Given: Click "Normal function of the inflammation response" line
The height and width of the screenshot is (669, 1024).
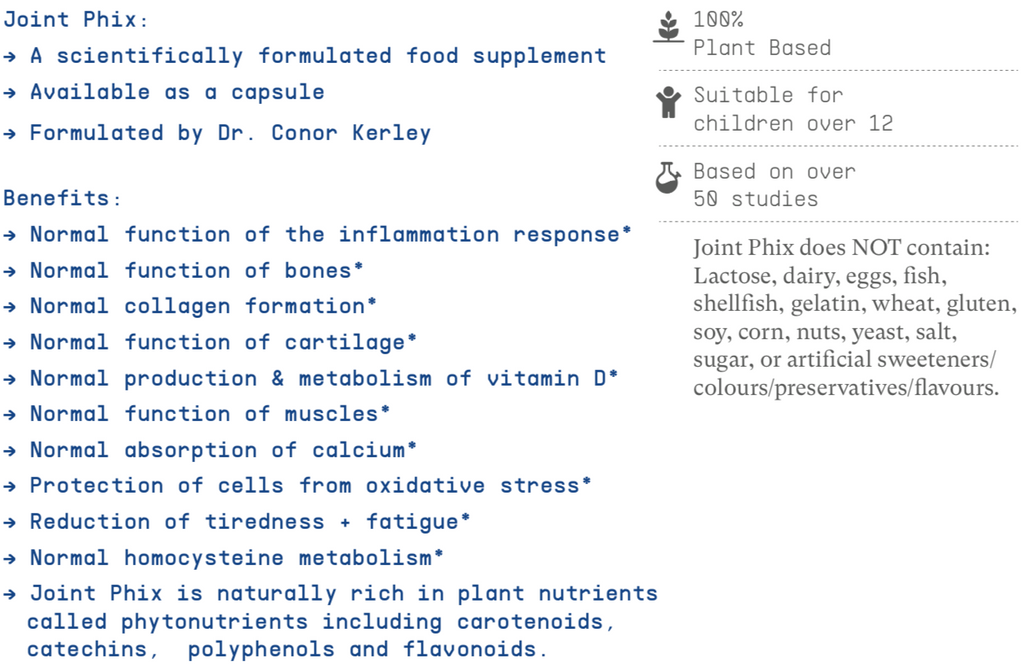Looking at the screenshot, I should [x=330, y=234].
